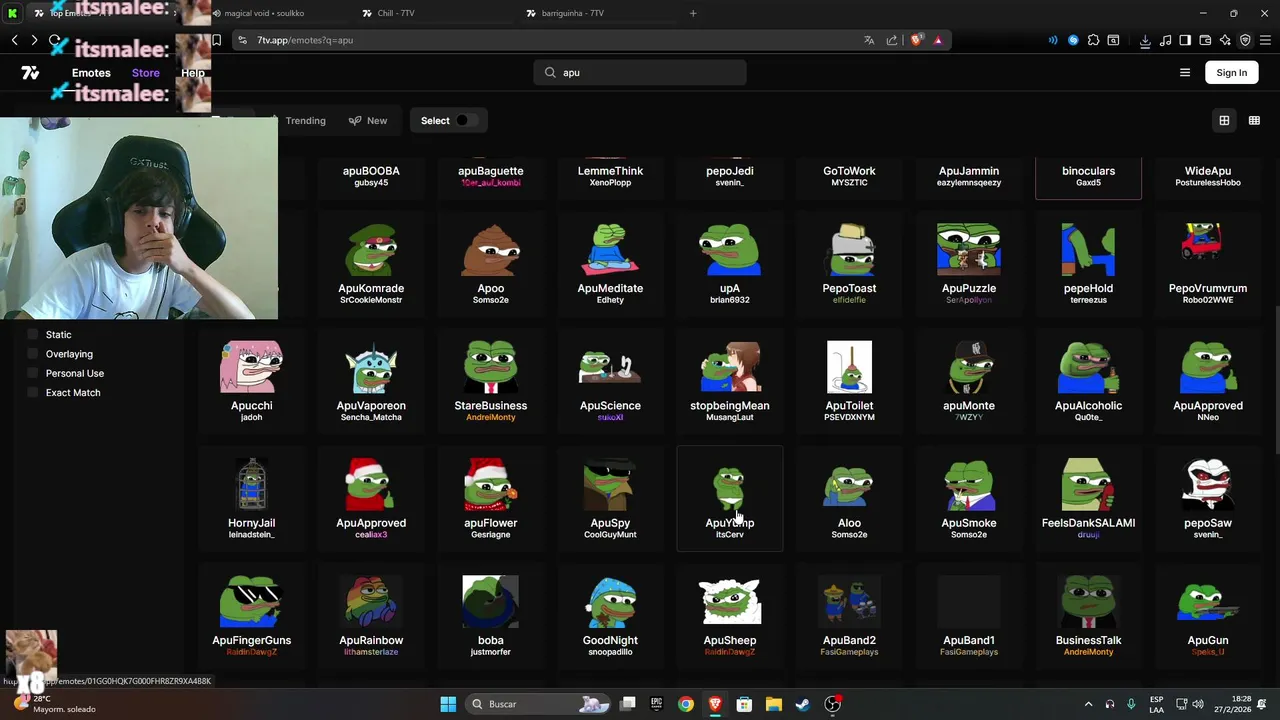Open the ApuSheep emote

729,615
